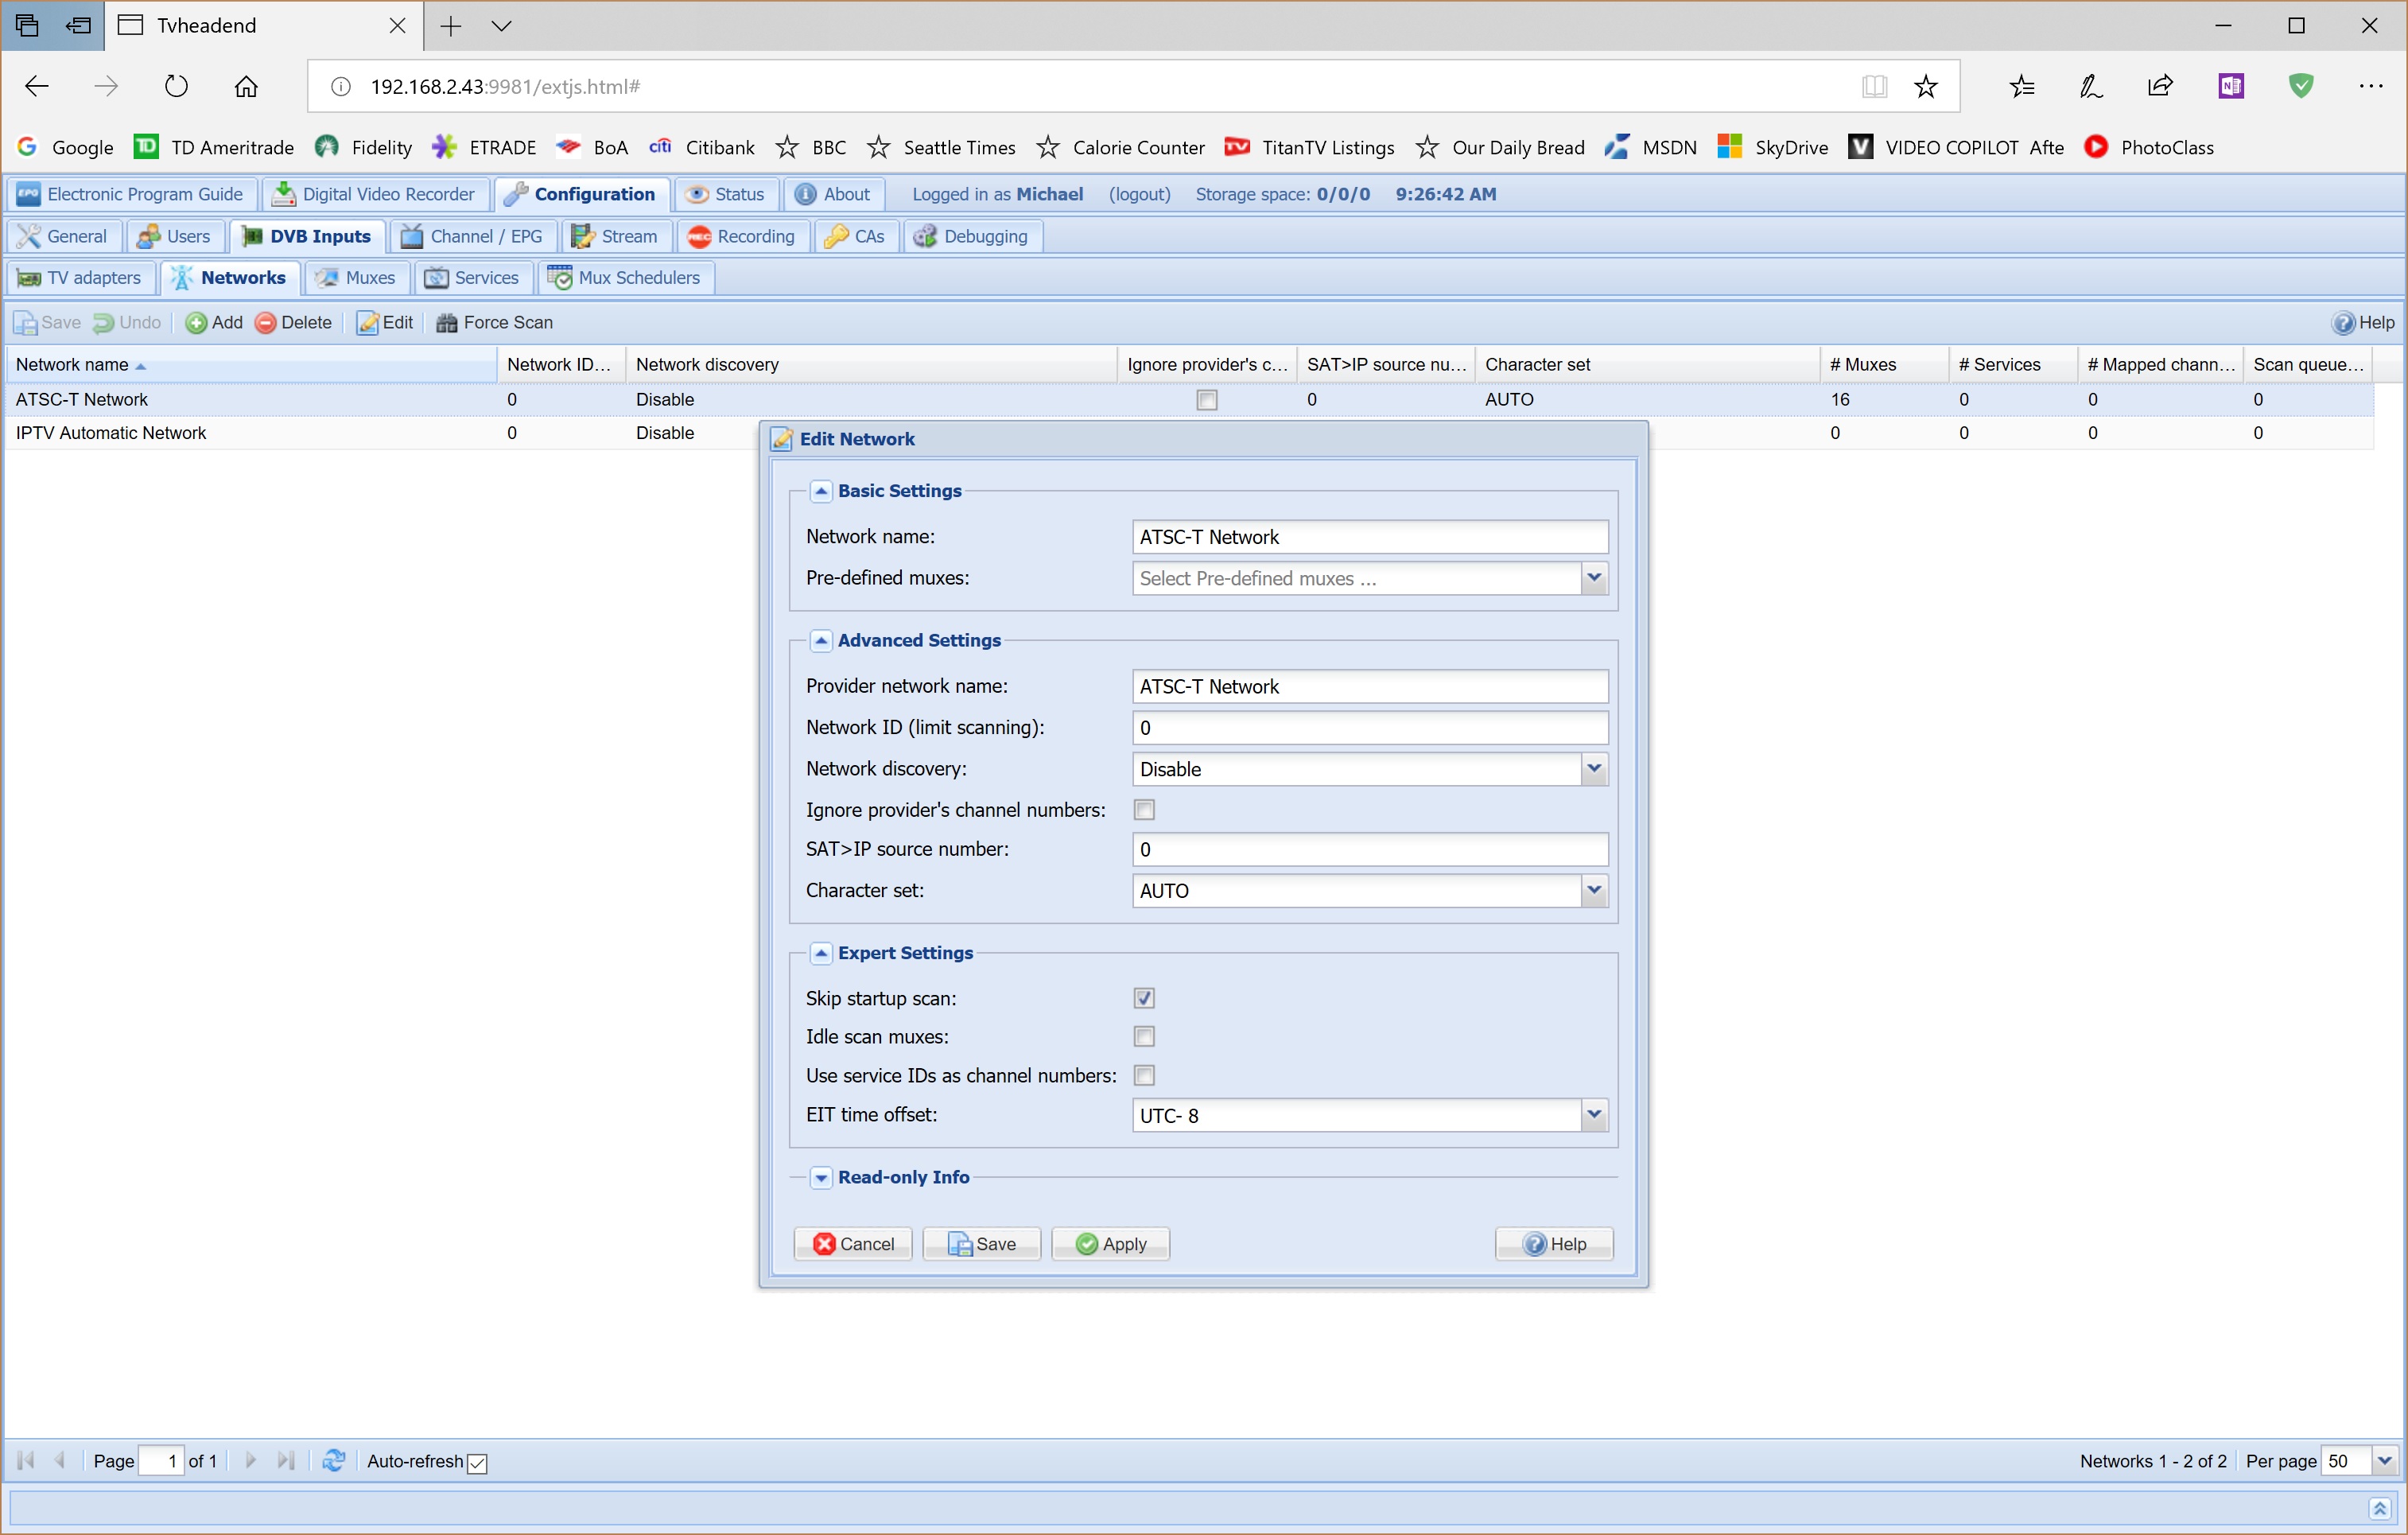The image size is (2408, 1535).
Task: Open the browser favorites star icon
Action: point(1925,86)
